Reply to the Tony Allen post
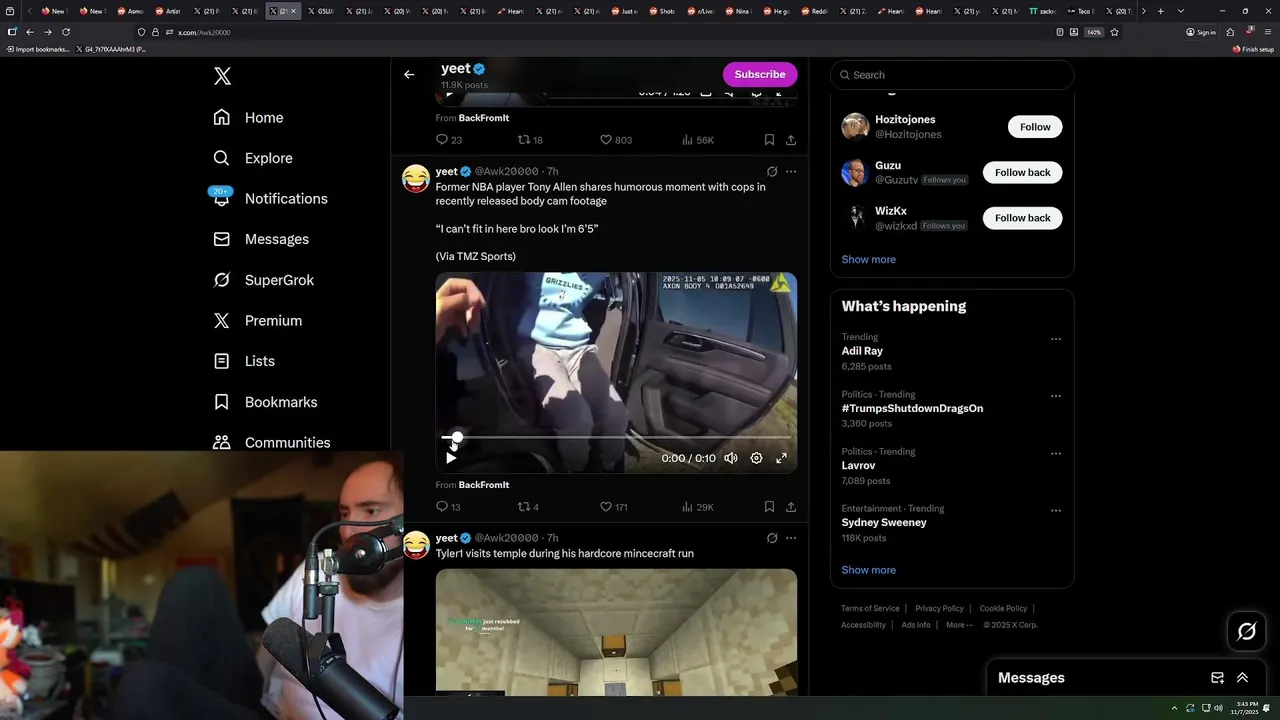Image resolution: width=1280 pixels, height=720 pixels. pos(448,507)
